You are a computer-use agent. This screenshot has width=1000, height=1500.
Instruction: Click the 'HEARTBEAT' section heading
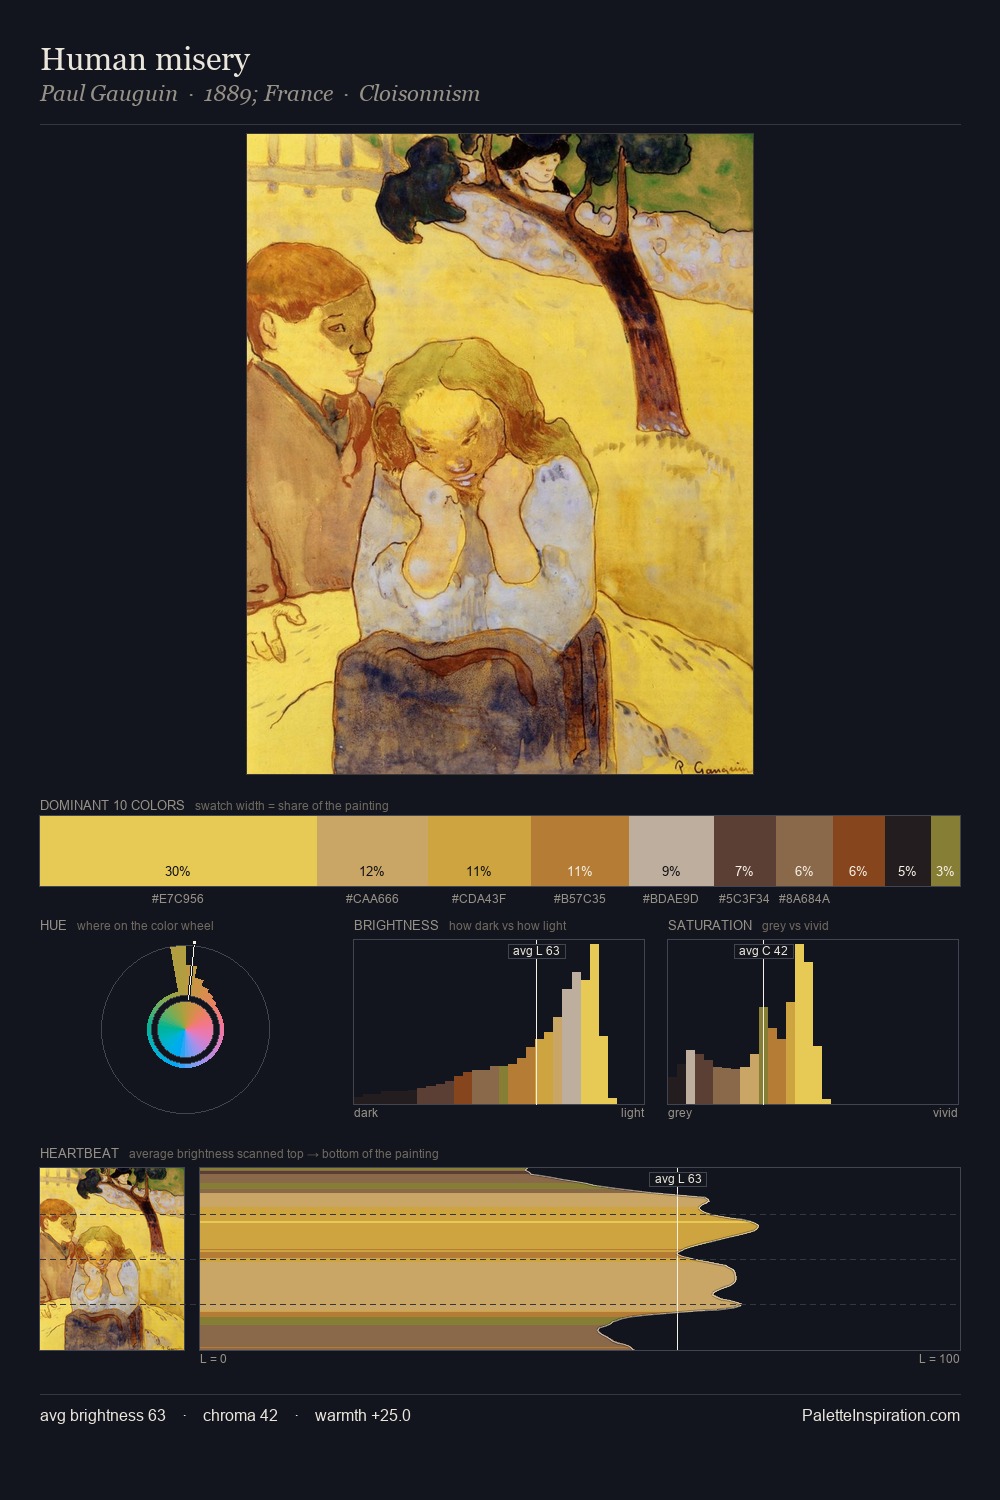pyautogui.click(x=79, y=1153)
